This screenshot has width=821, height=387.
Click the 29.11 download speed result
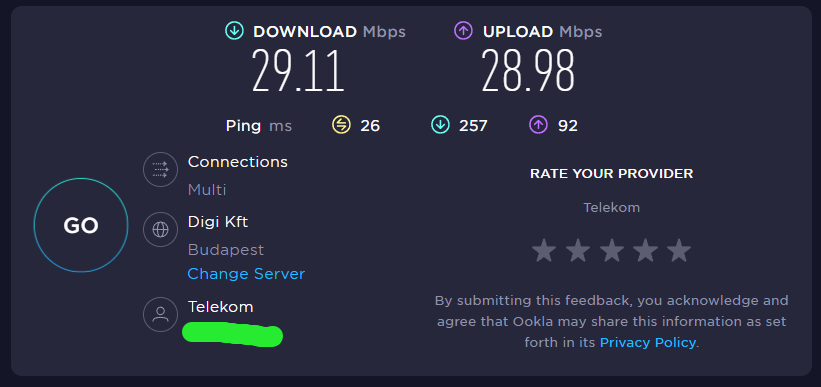(x=298, y=71)
